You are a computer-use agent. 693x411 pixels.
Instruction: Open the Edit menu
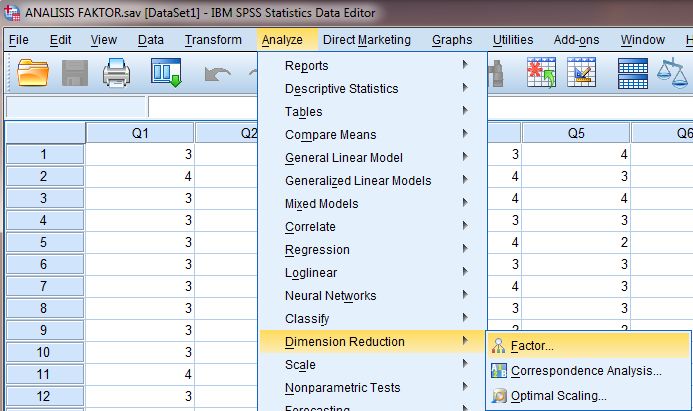(60, 40)
